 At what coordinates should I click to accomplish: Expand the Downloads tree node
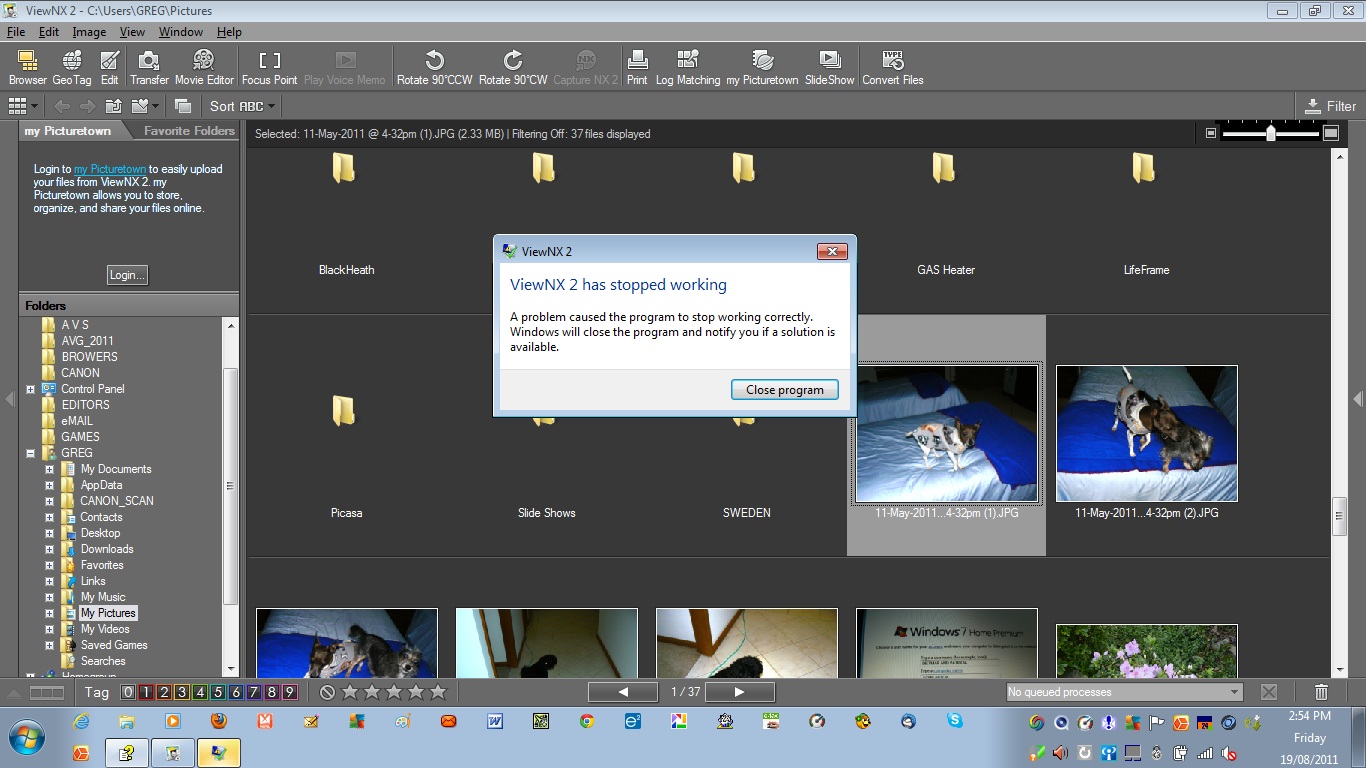tap(49, 549)
